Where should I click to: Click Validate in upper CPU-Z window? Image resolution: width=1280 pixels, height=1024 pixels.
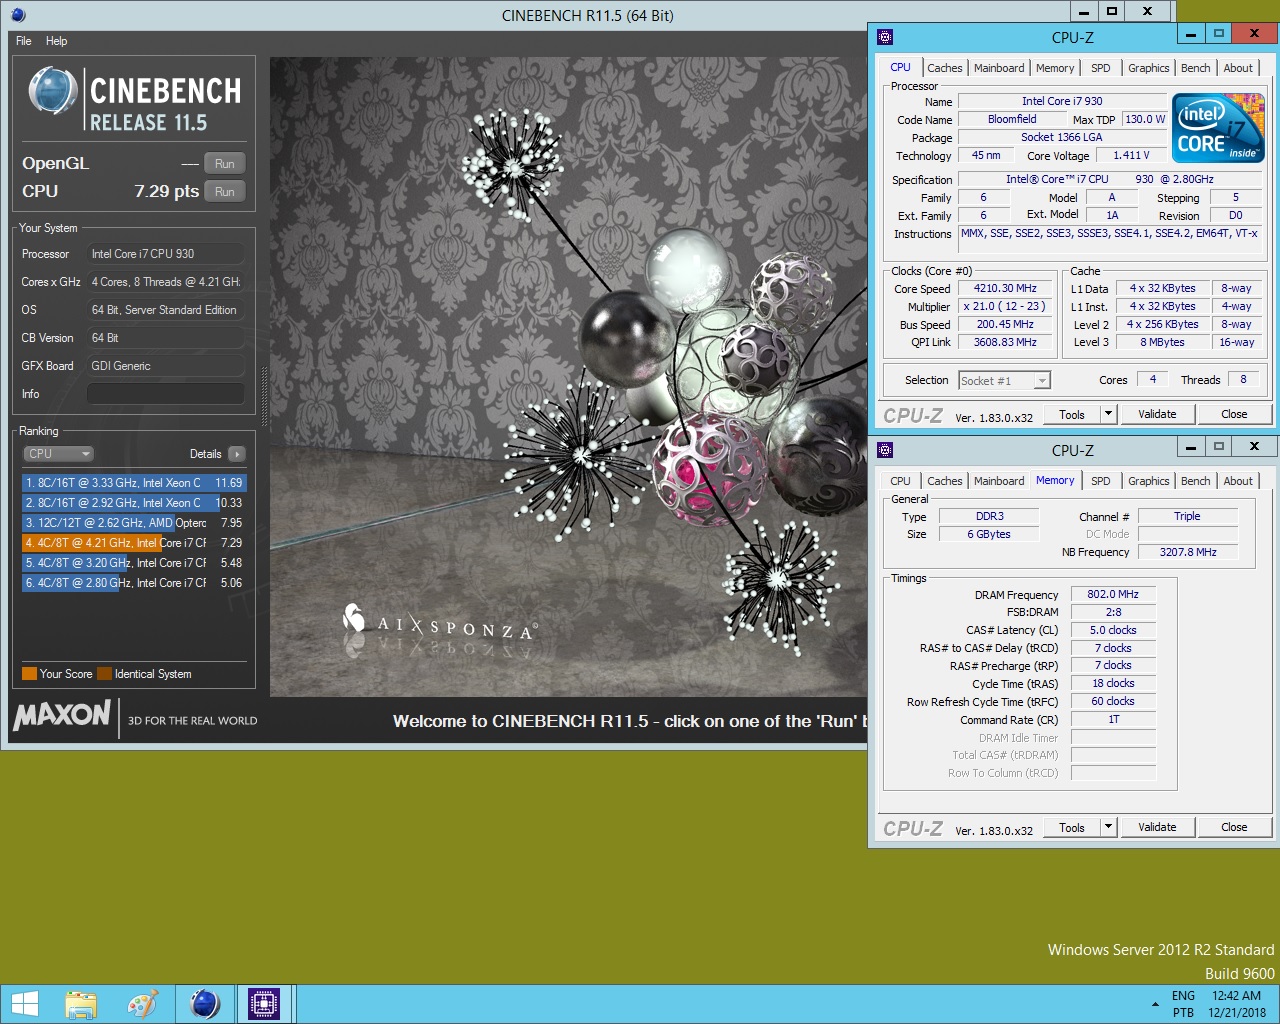point(1157,414)
